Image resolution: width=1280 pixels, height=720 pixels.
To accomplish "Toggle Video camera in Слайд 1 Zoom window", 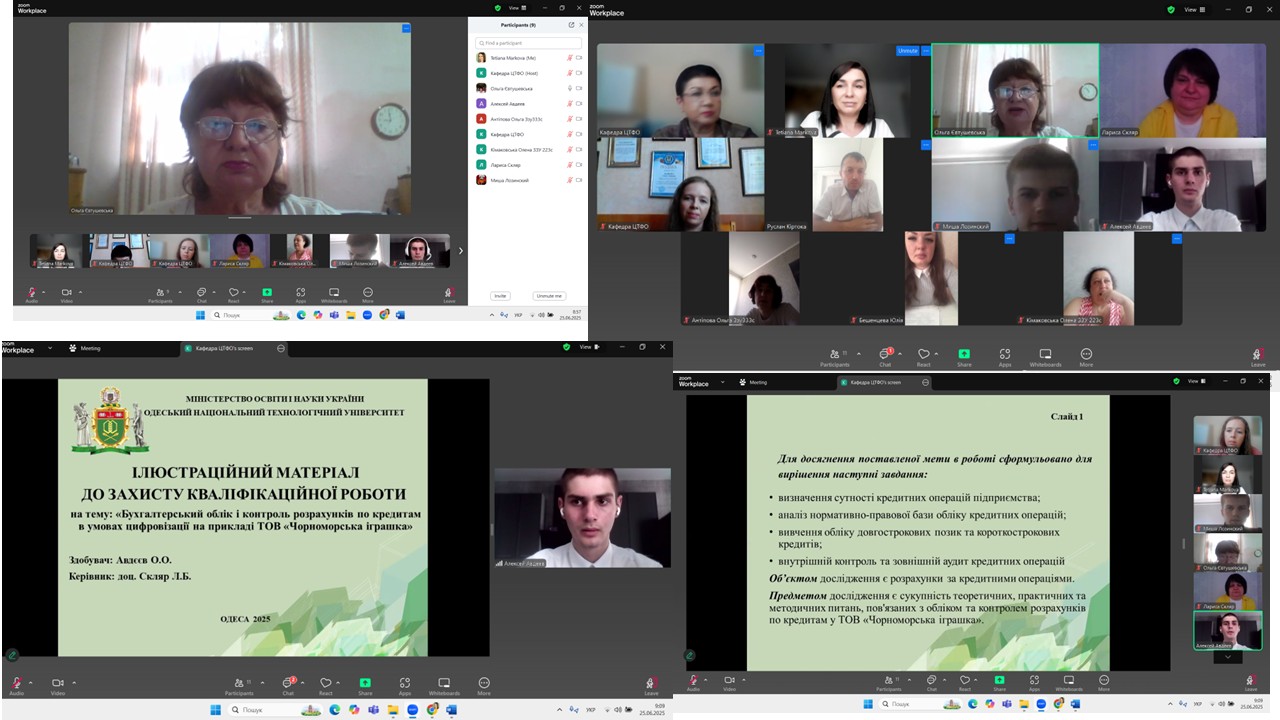I will (729, 681).
